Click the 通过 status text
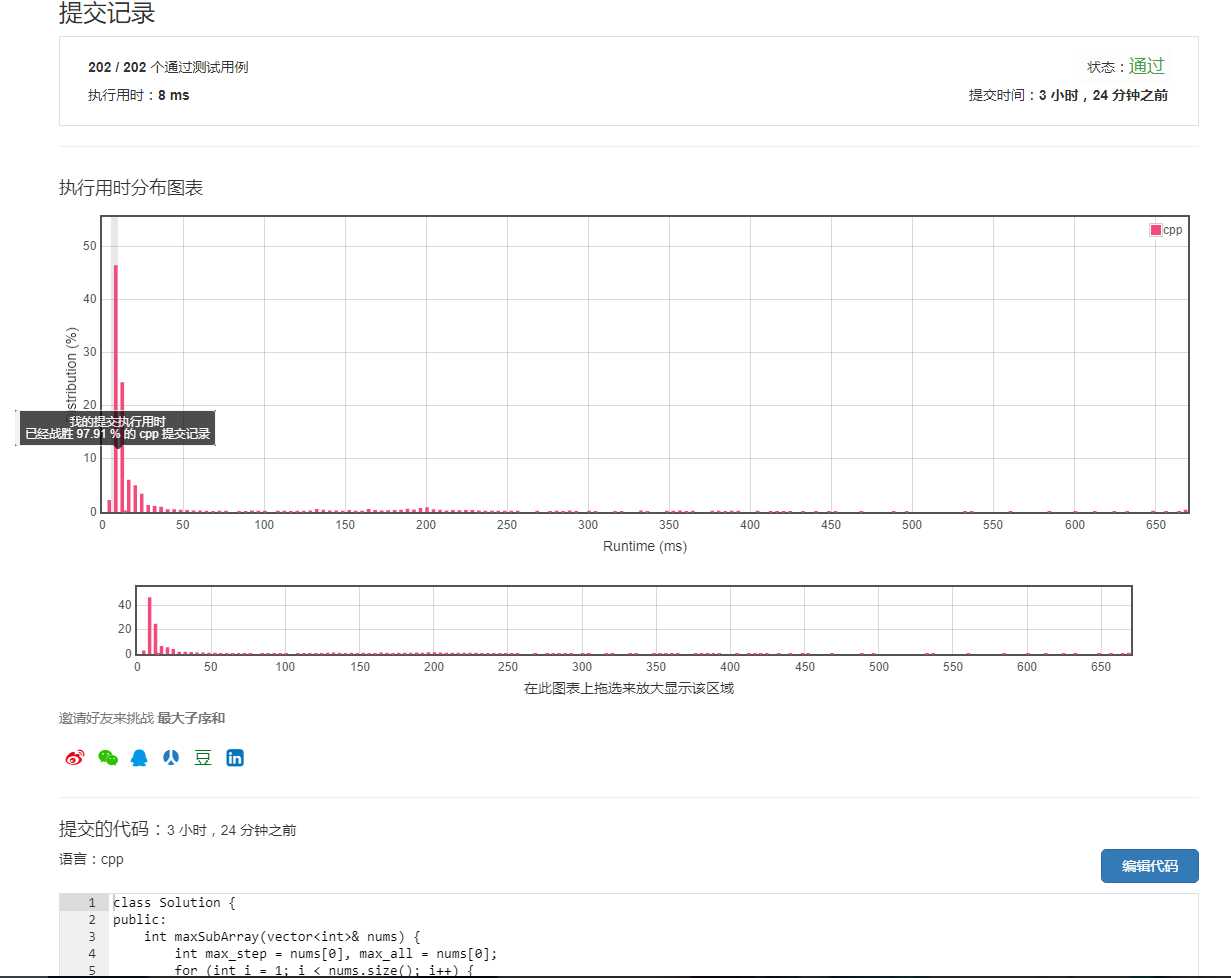Viewport: 1231px width, 978px height. click(x=1147, y=67)
